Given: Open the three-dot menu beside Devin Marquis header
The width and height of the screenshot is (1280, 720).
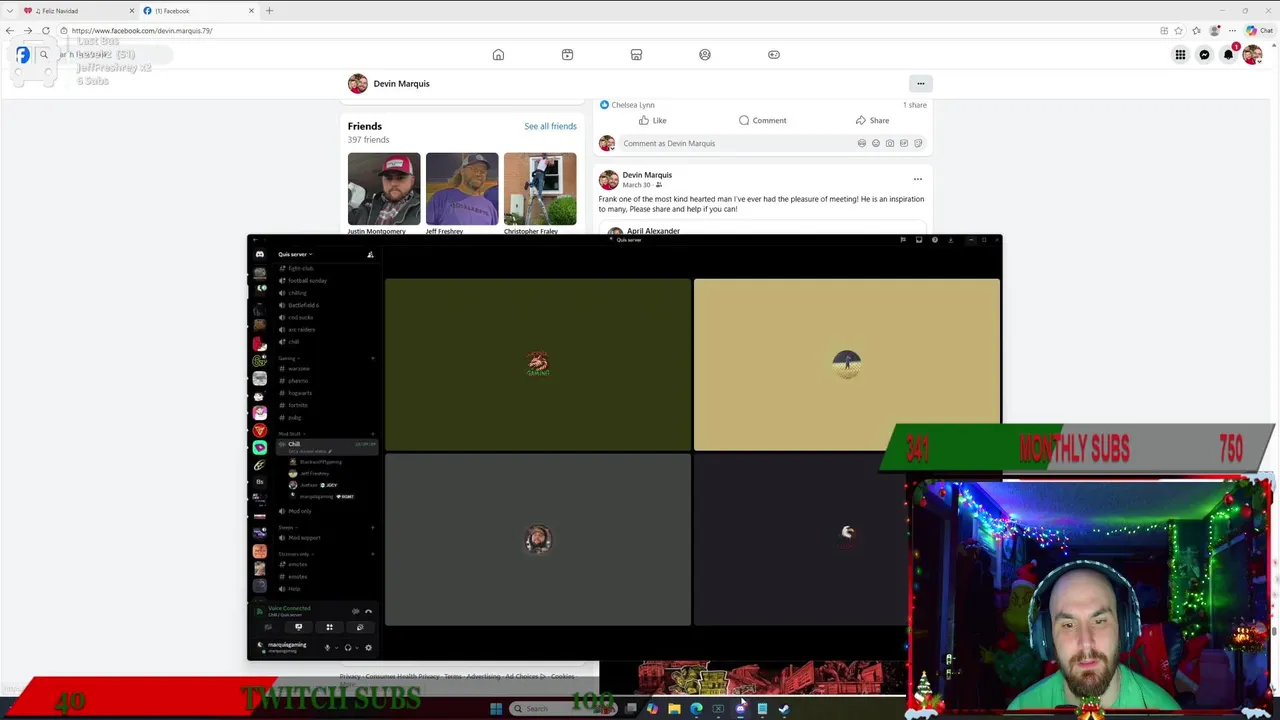Looking at the screenshot, I should coord(921,84).
